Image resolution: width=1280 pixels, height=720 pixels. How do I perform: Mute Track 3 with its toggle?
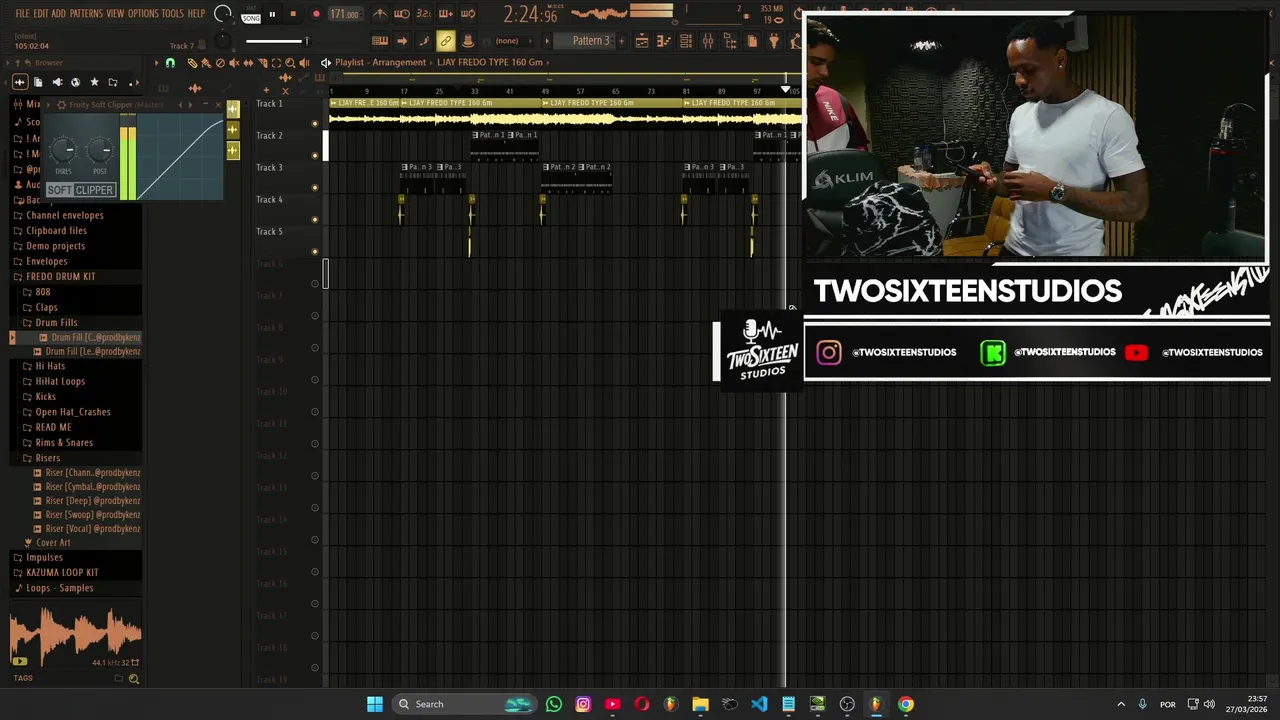(315, 188)
